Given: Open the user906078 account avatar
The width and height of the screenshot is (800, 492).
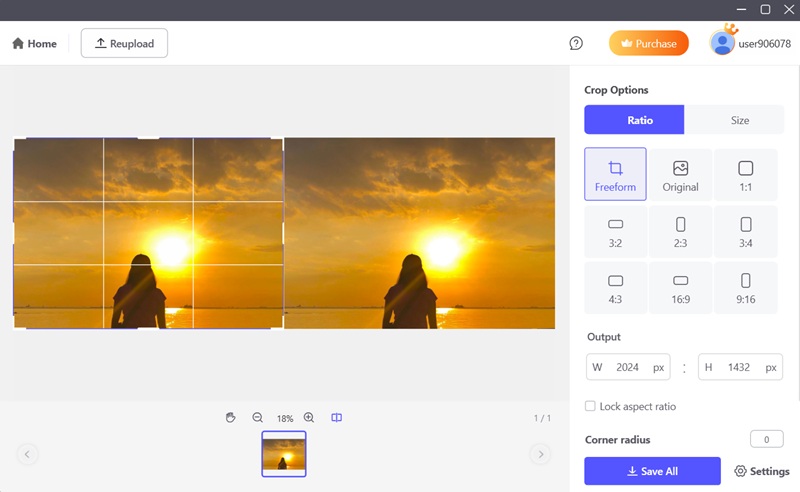Looking at the screenshot, I should tap(722, 43).
